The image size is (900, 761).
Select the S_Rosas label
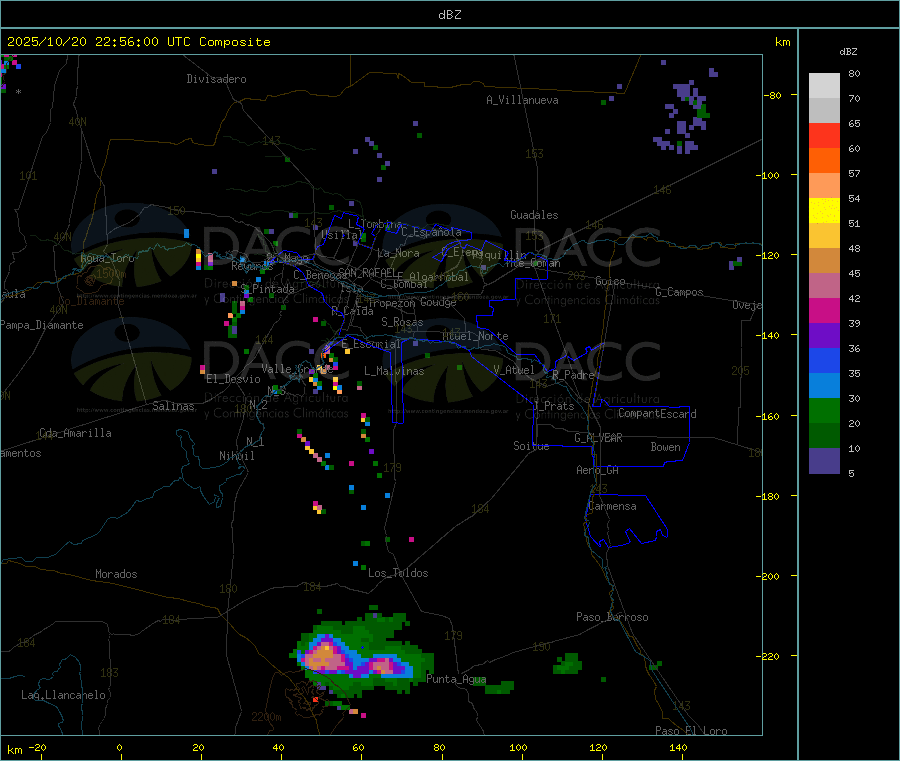click(x=402, y=322)
